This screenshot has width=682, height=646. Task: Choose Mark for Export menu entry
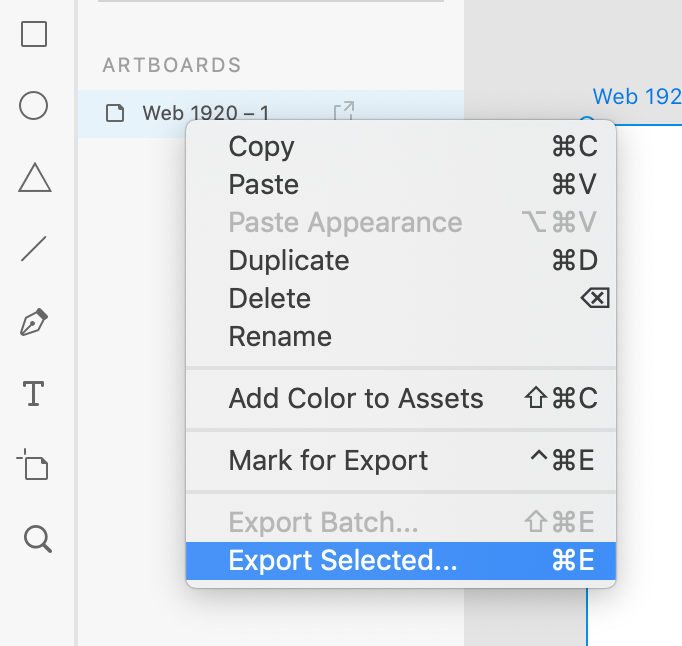(328, 461)
